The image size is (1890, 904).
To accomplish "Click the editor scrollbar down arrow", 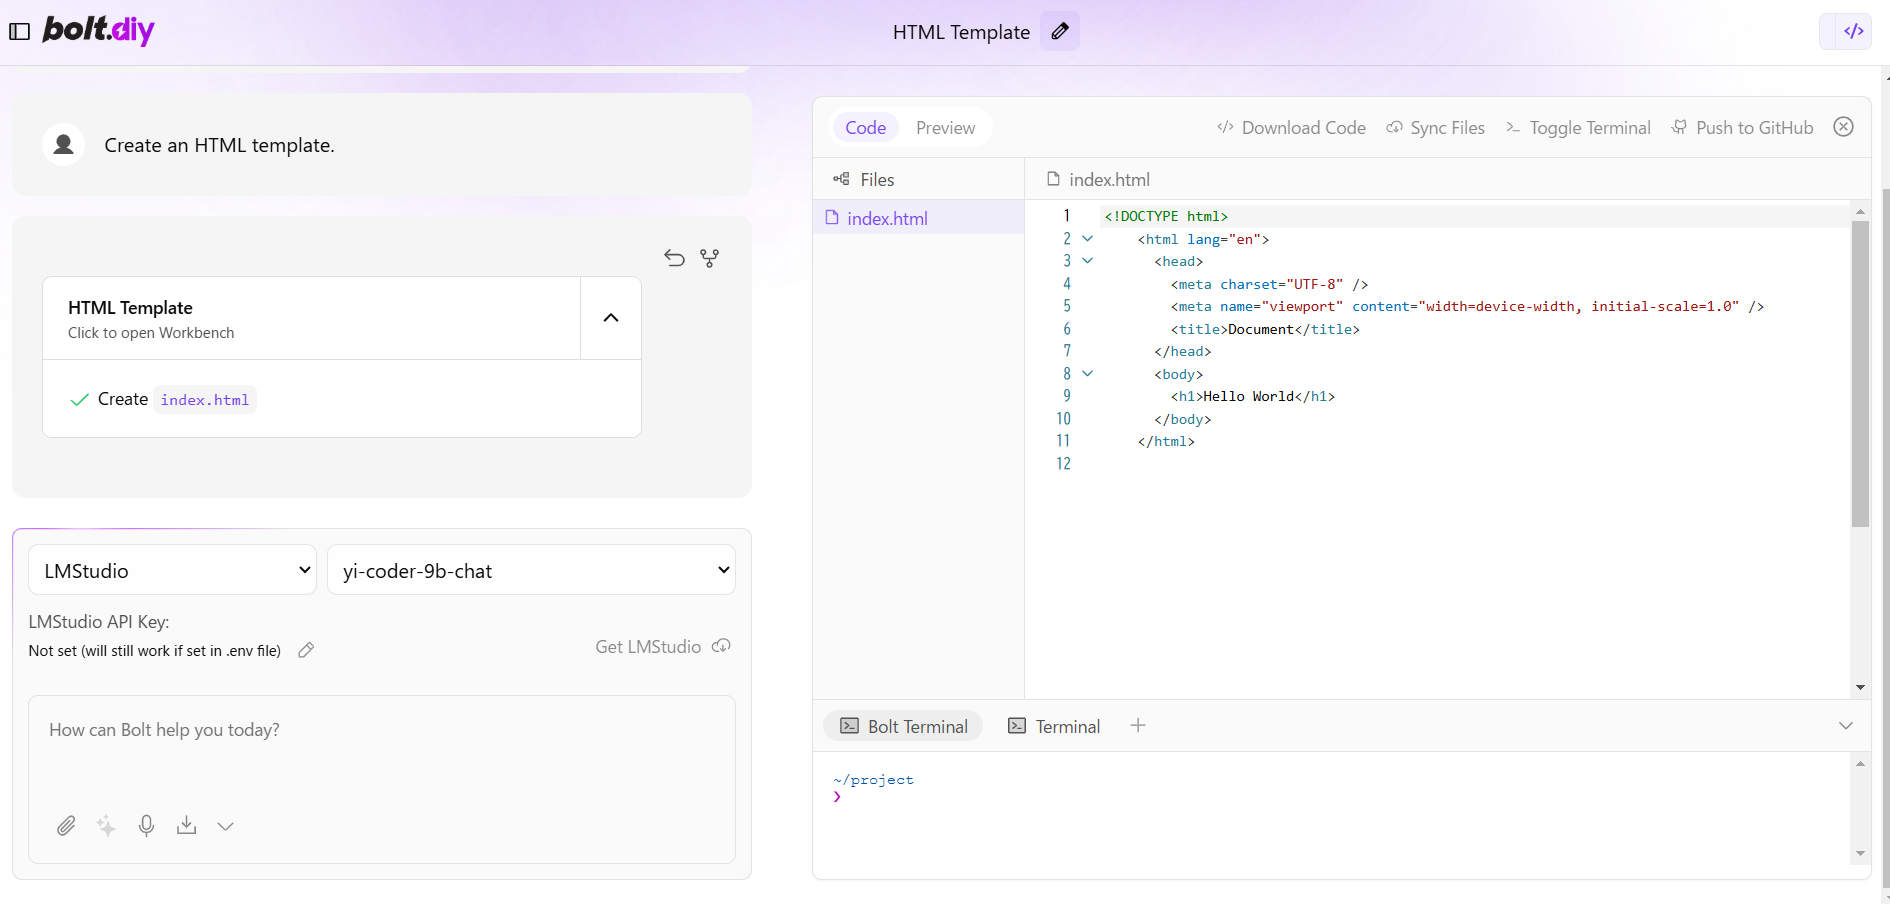I will pyautogui.click(x=1860, y=687).
